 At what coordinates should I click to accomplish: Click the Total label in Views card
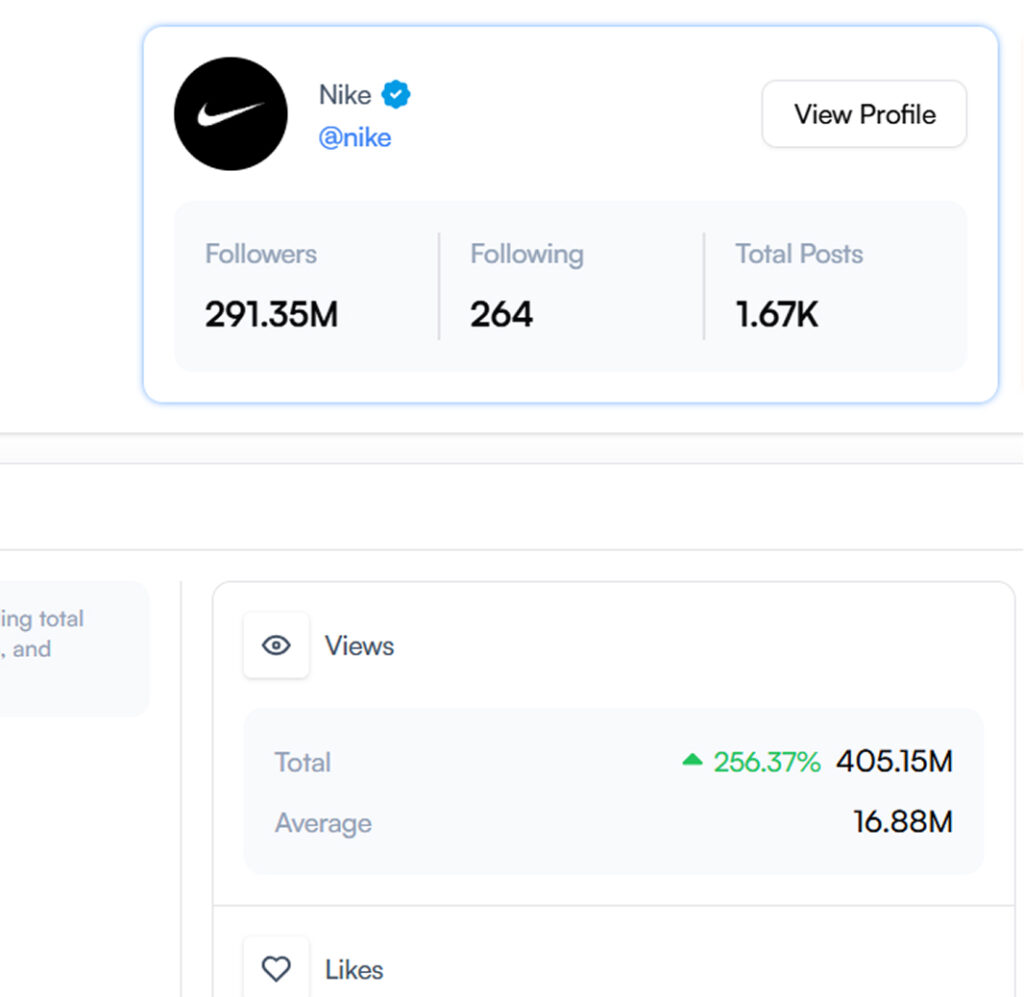[303, 763]
